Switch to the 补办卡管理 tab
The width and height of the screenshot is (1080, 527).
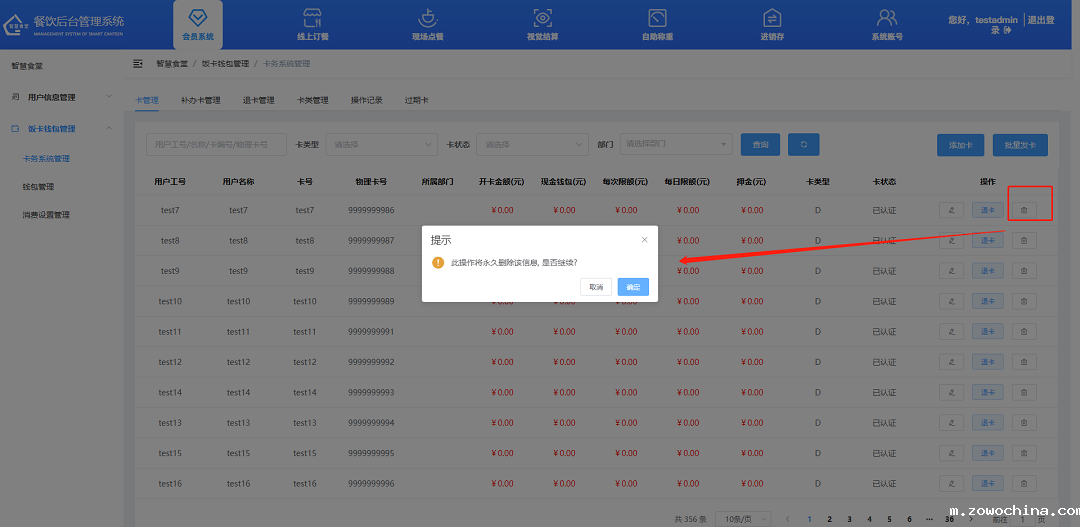(x=200, y=100)
